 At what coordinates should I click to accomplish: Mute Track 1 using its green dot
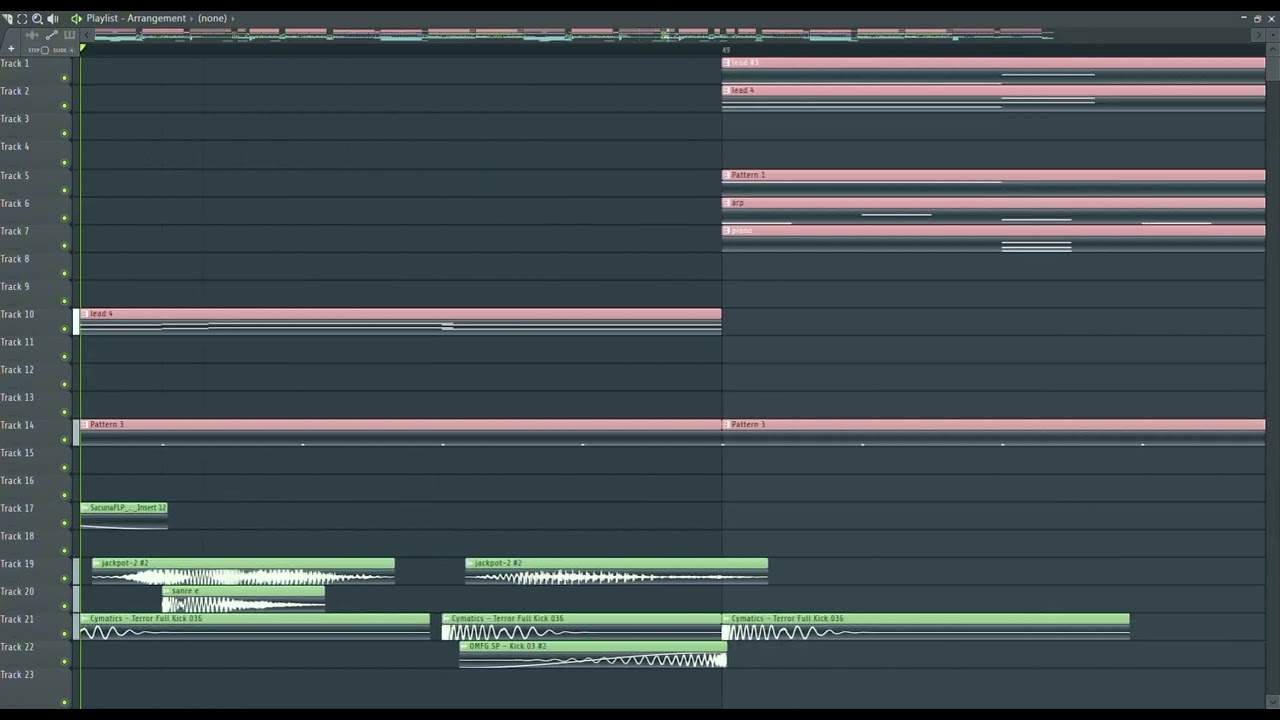[x=65, y=77]
